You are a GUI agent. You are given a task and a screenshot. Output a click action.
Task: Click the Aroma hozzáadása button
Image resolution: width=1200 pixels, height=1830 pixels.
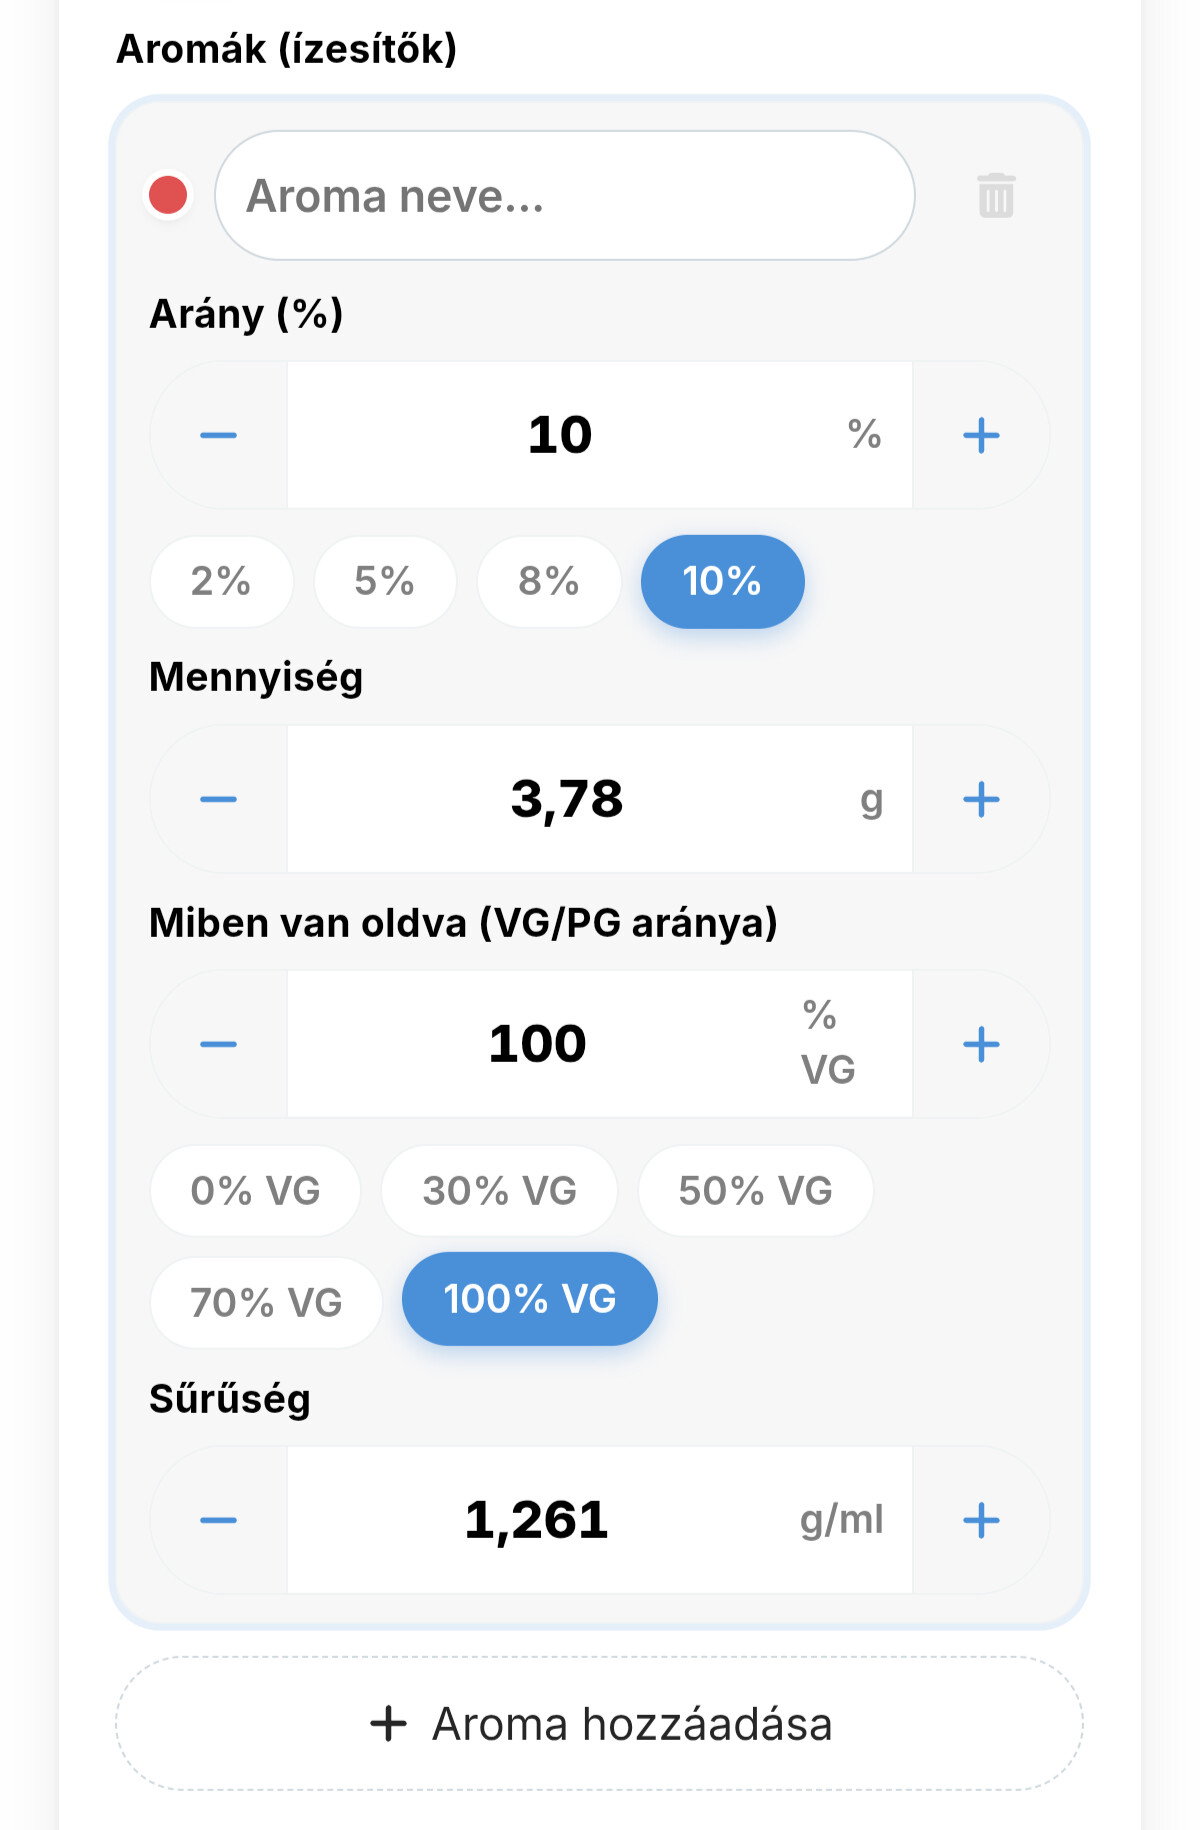(600, 1724)
